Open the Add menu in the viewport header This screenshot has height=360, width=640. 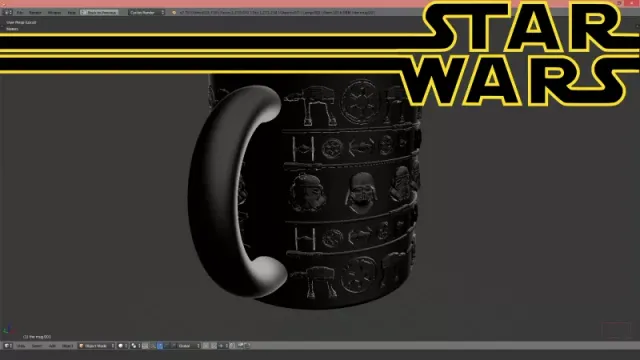[x=52, y=346]
